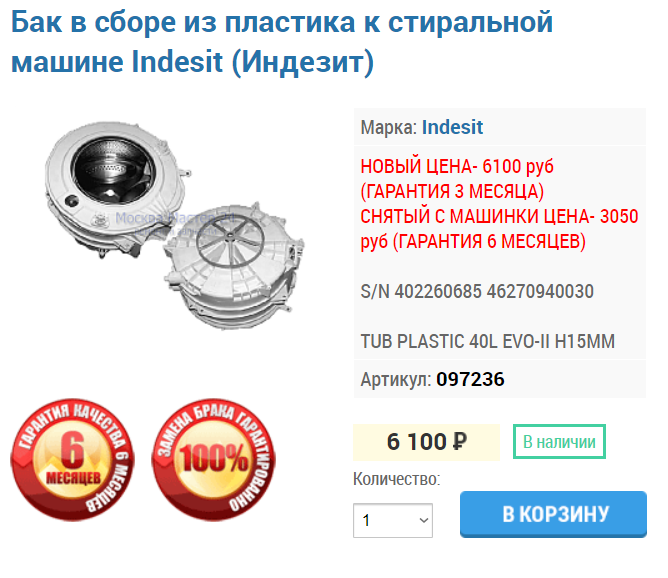Click the Москва Мастер watermark on image
The image size is (668, 578).
point(175,218)
